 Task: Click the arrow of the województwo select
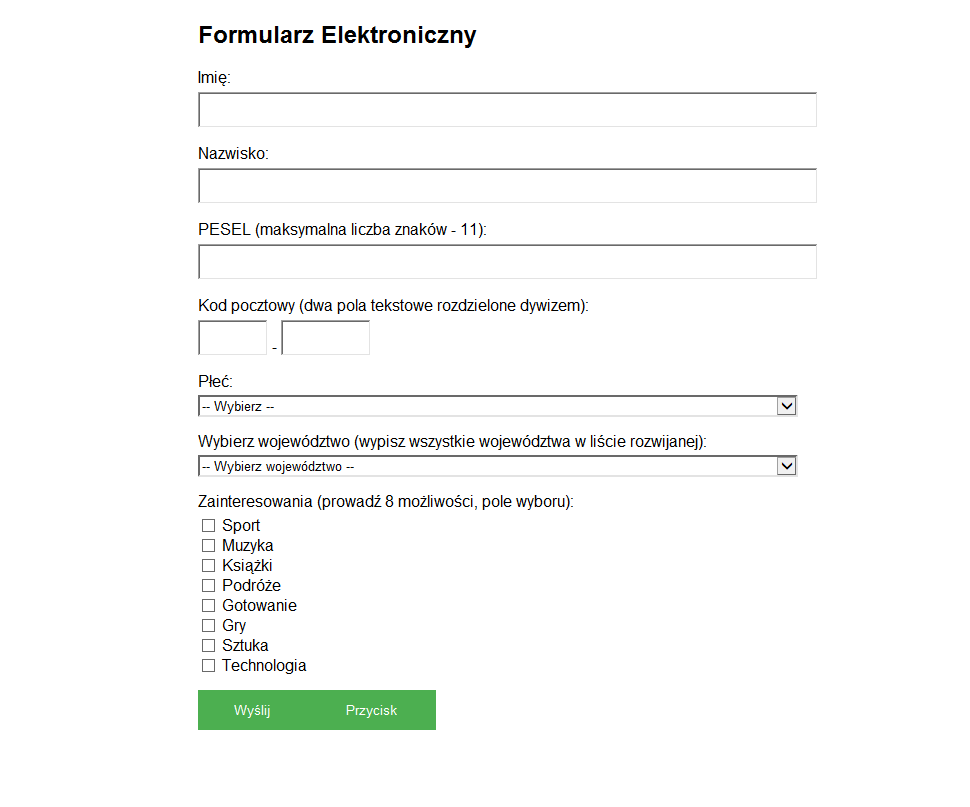tap(786, 466)
